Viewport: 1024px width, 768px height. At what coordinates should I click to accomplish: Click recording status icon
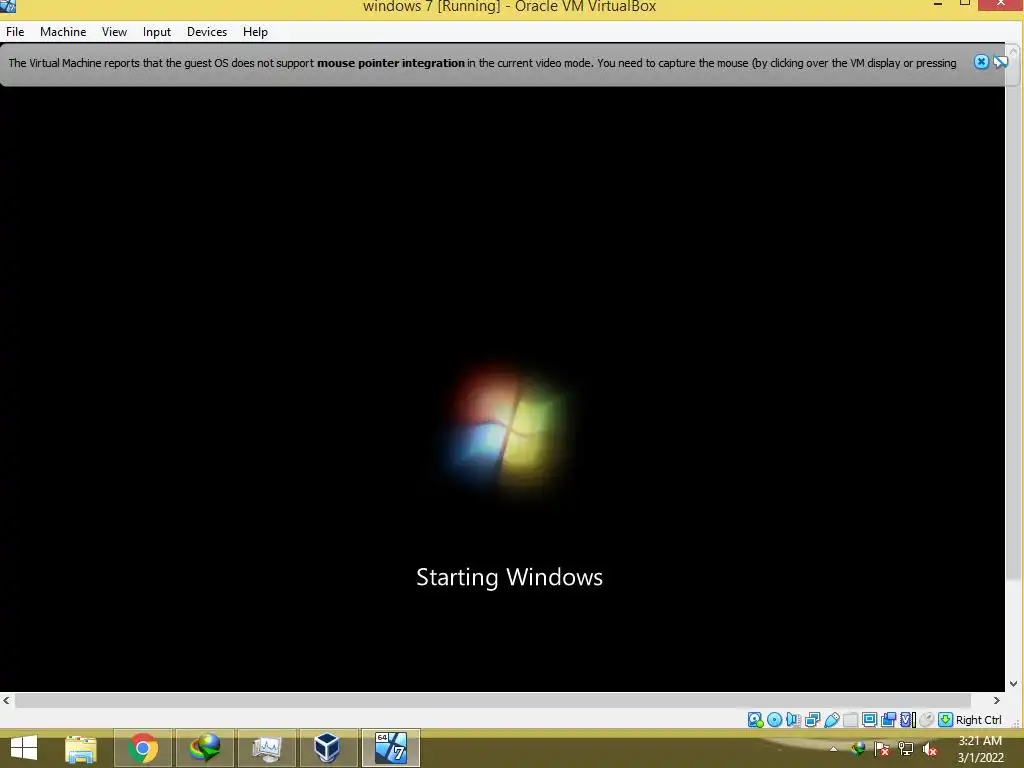click(888, 720)
